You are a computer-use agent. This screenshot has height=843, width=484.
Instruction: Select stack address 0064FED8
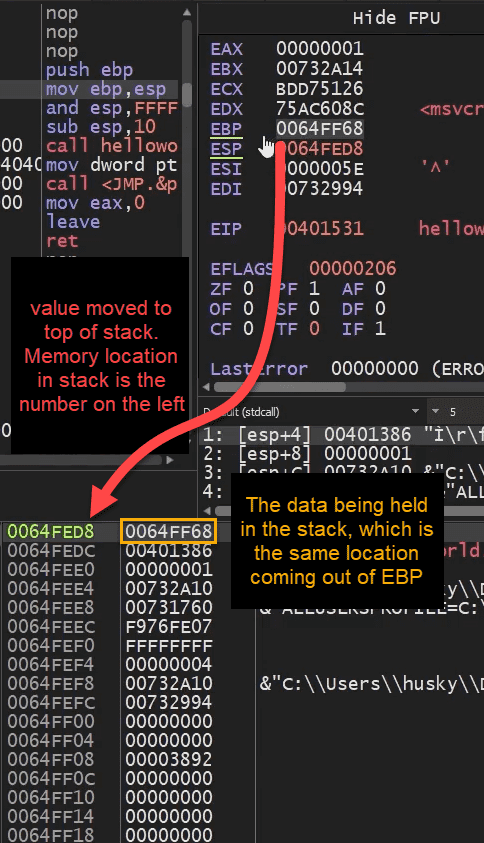(51, 532)
